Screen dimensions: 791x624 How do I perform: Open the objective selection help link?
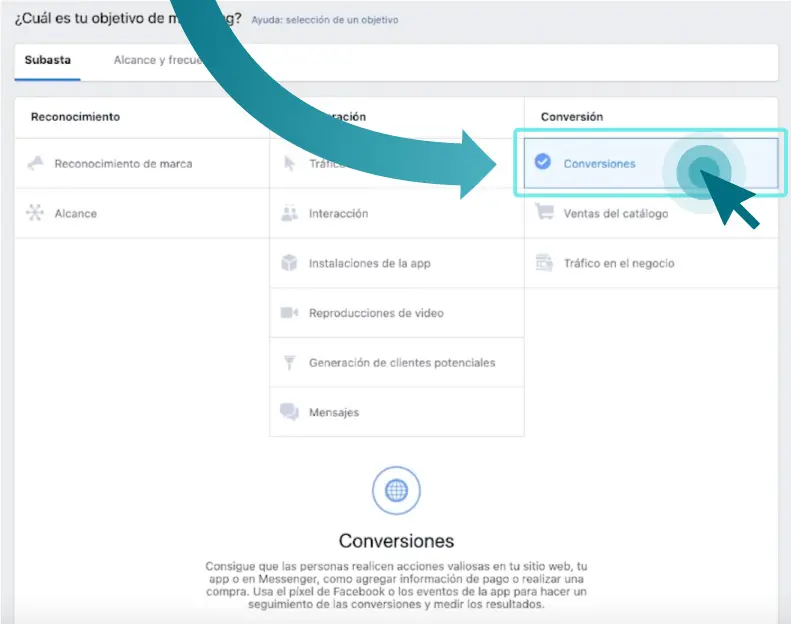pyautogui.click(x=325, y=20)
